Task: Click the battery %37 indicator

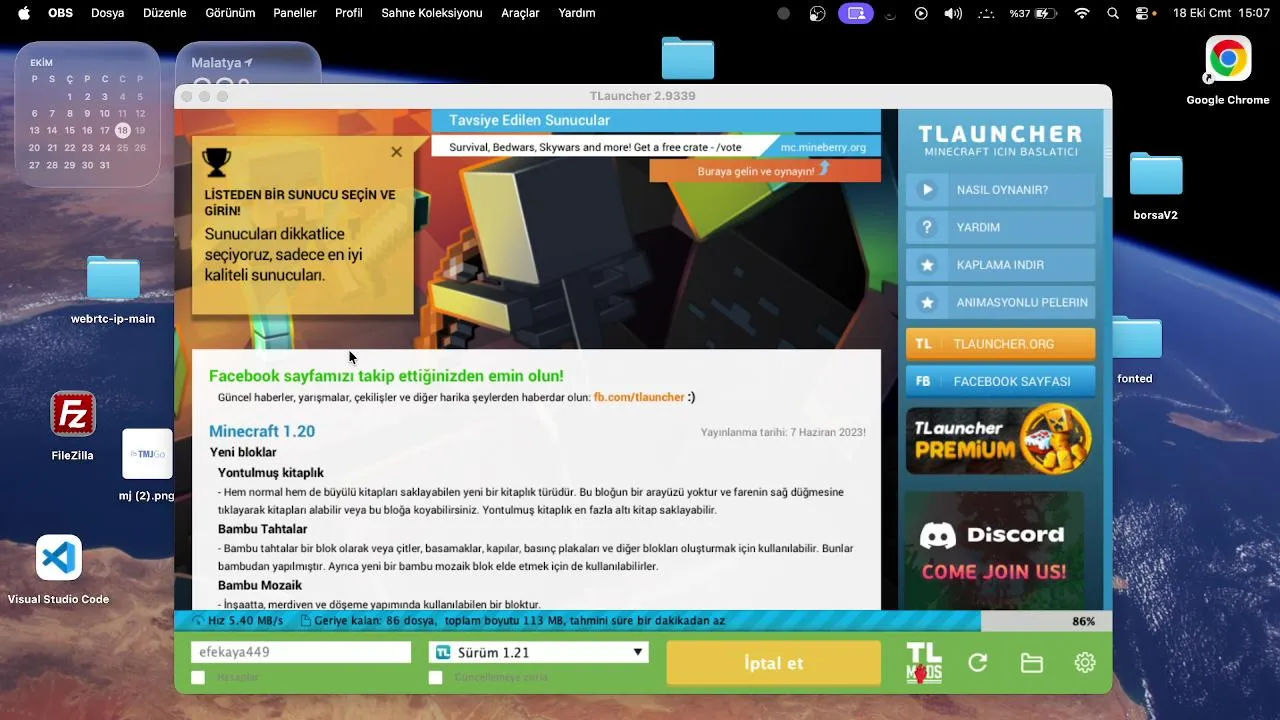Action: (1033, 13)
